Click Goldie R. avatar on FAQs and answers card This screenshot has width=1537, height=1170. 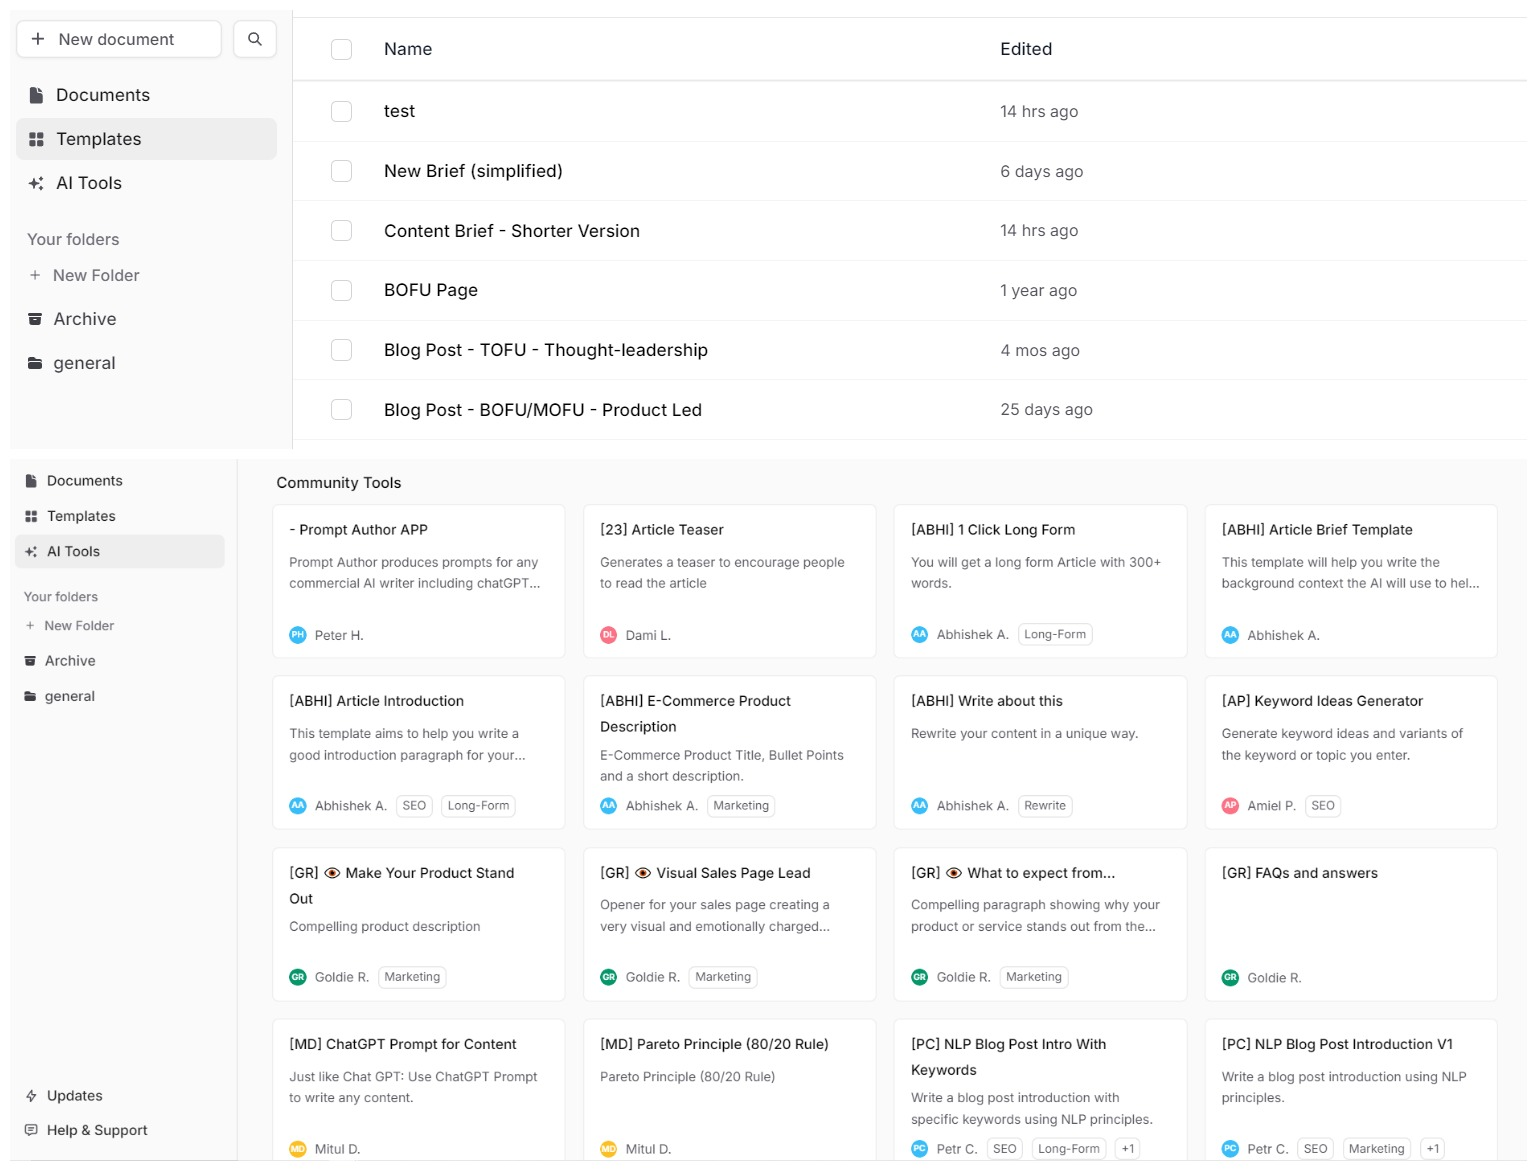[x=1231, y=977]
